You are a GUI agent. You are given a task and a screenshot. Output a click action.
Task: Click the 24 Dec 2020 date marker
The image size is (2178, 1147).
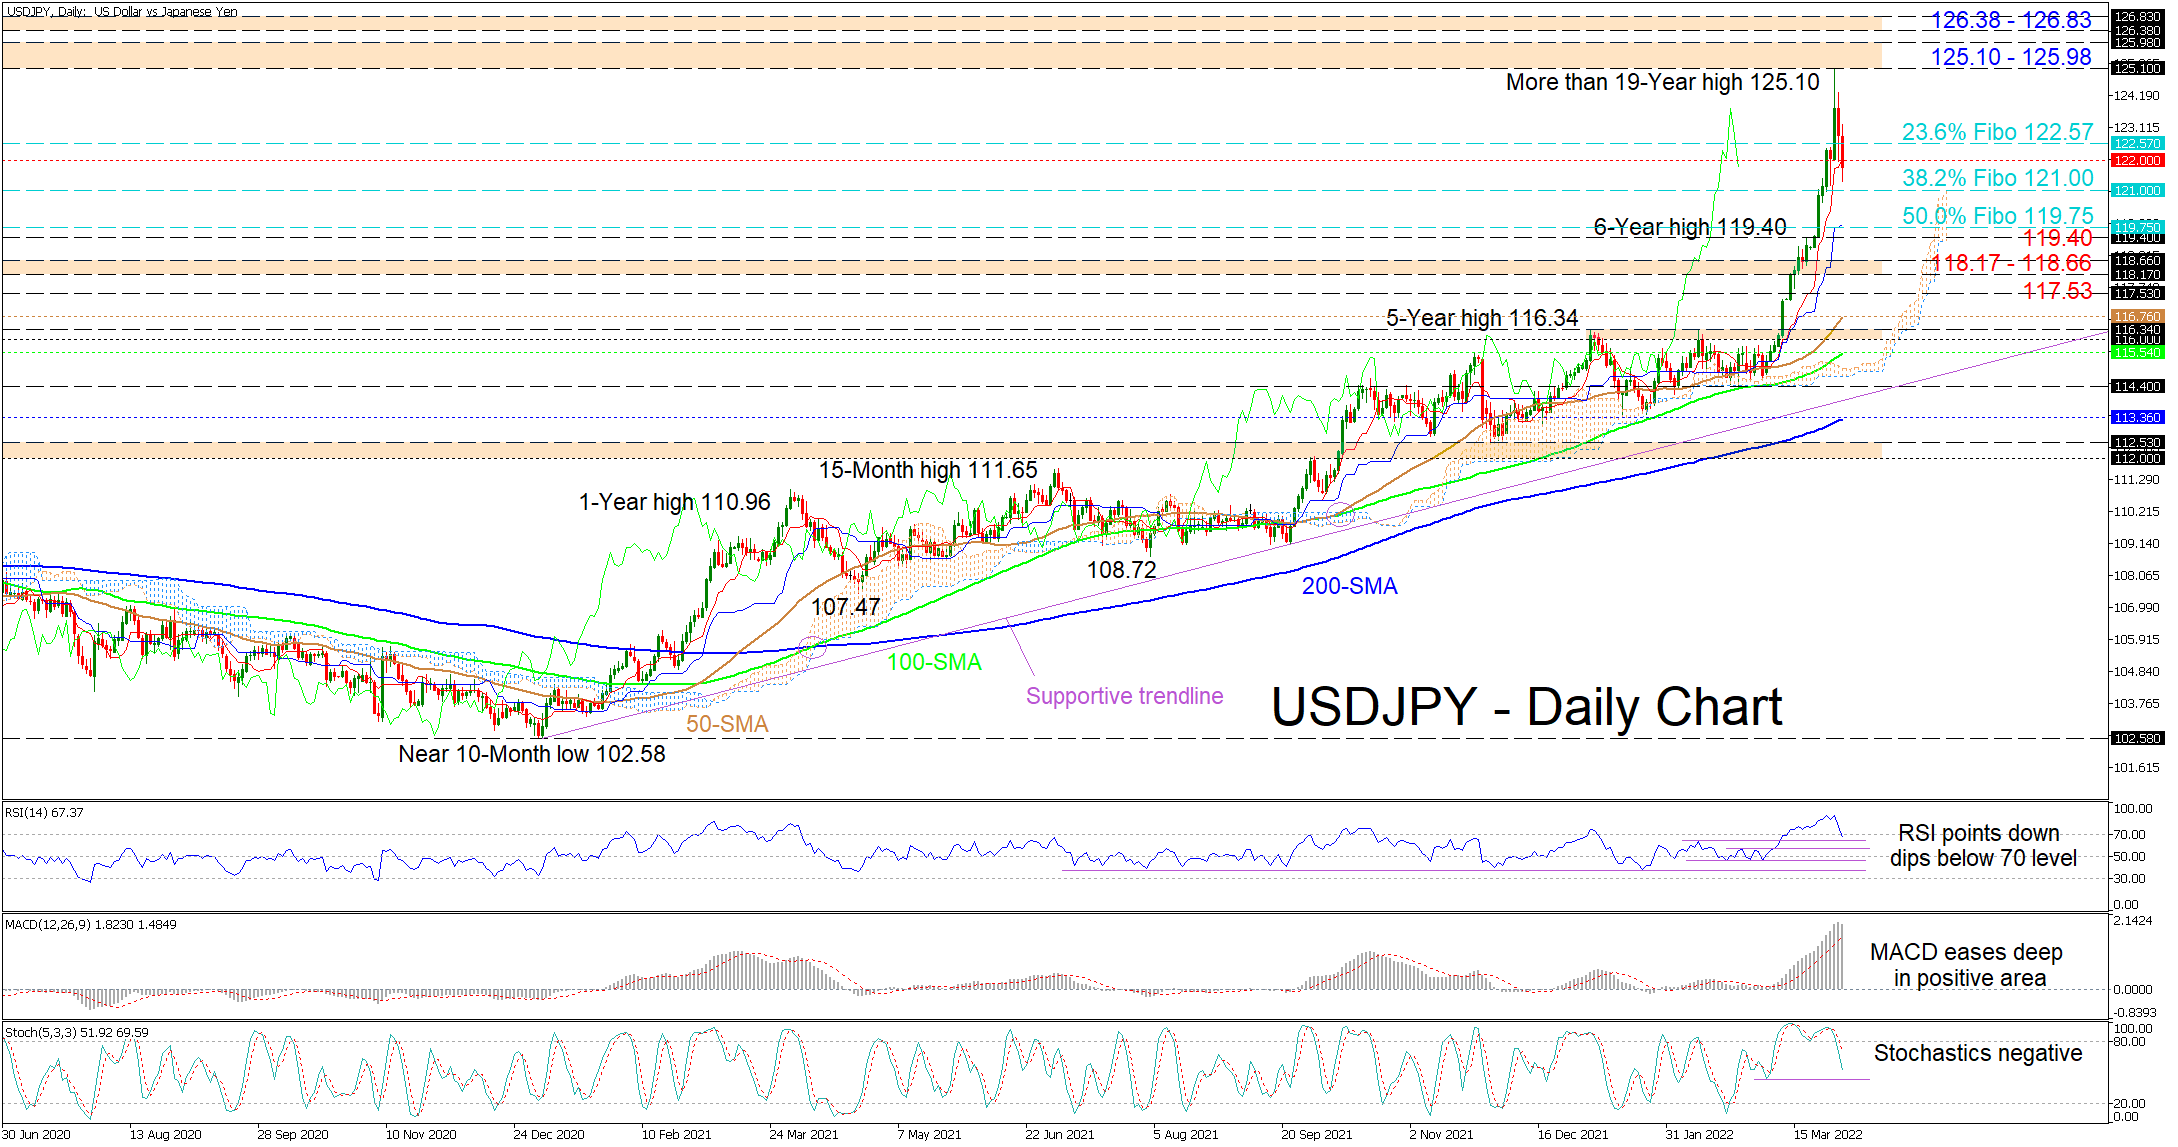pos(548,1134)
